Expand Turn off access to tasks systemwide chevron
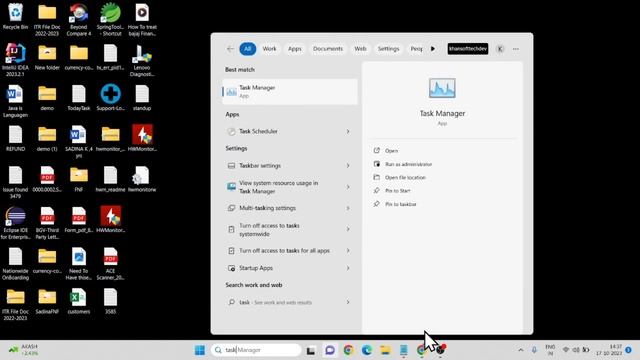The height and width of the screenshot is (360, 640). (x=348, y=229)
